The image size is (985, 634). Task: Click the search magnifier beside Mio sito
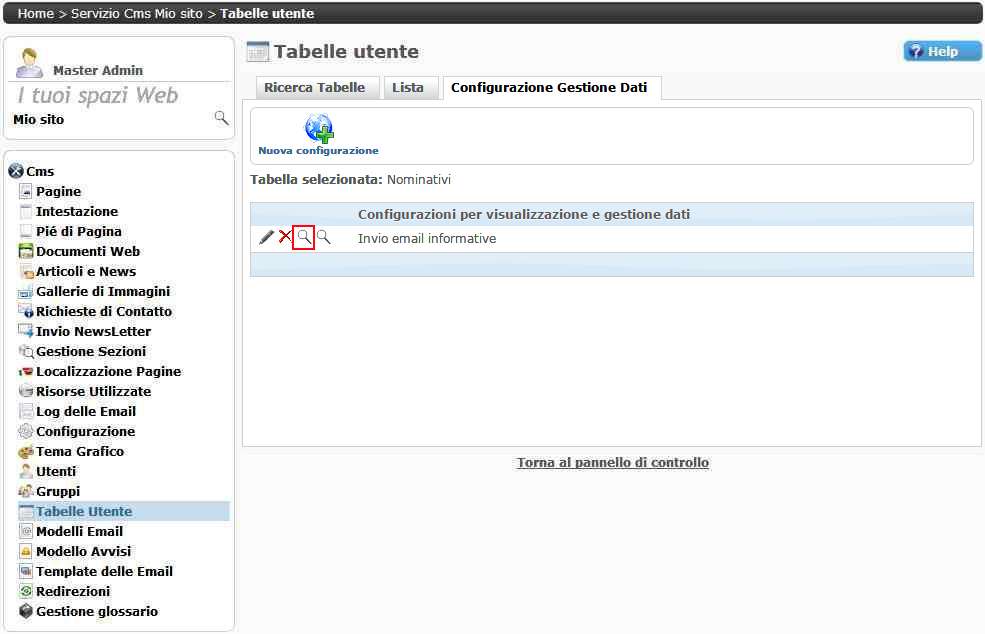[221, 119]
